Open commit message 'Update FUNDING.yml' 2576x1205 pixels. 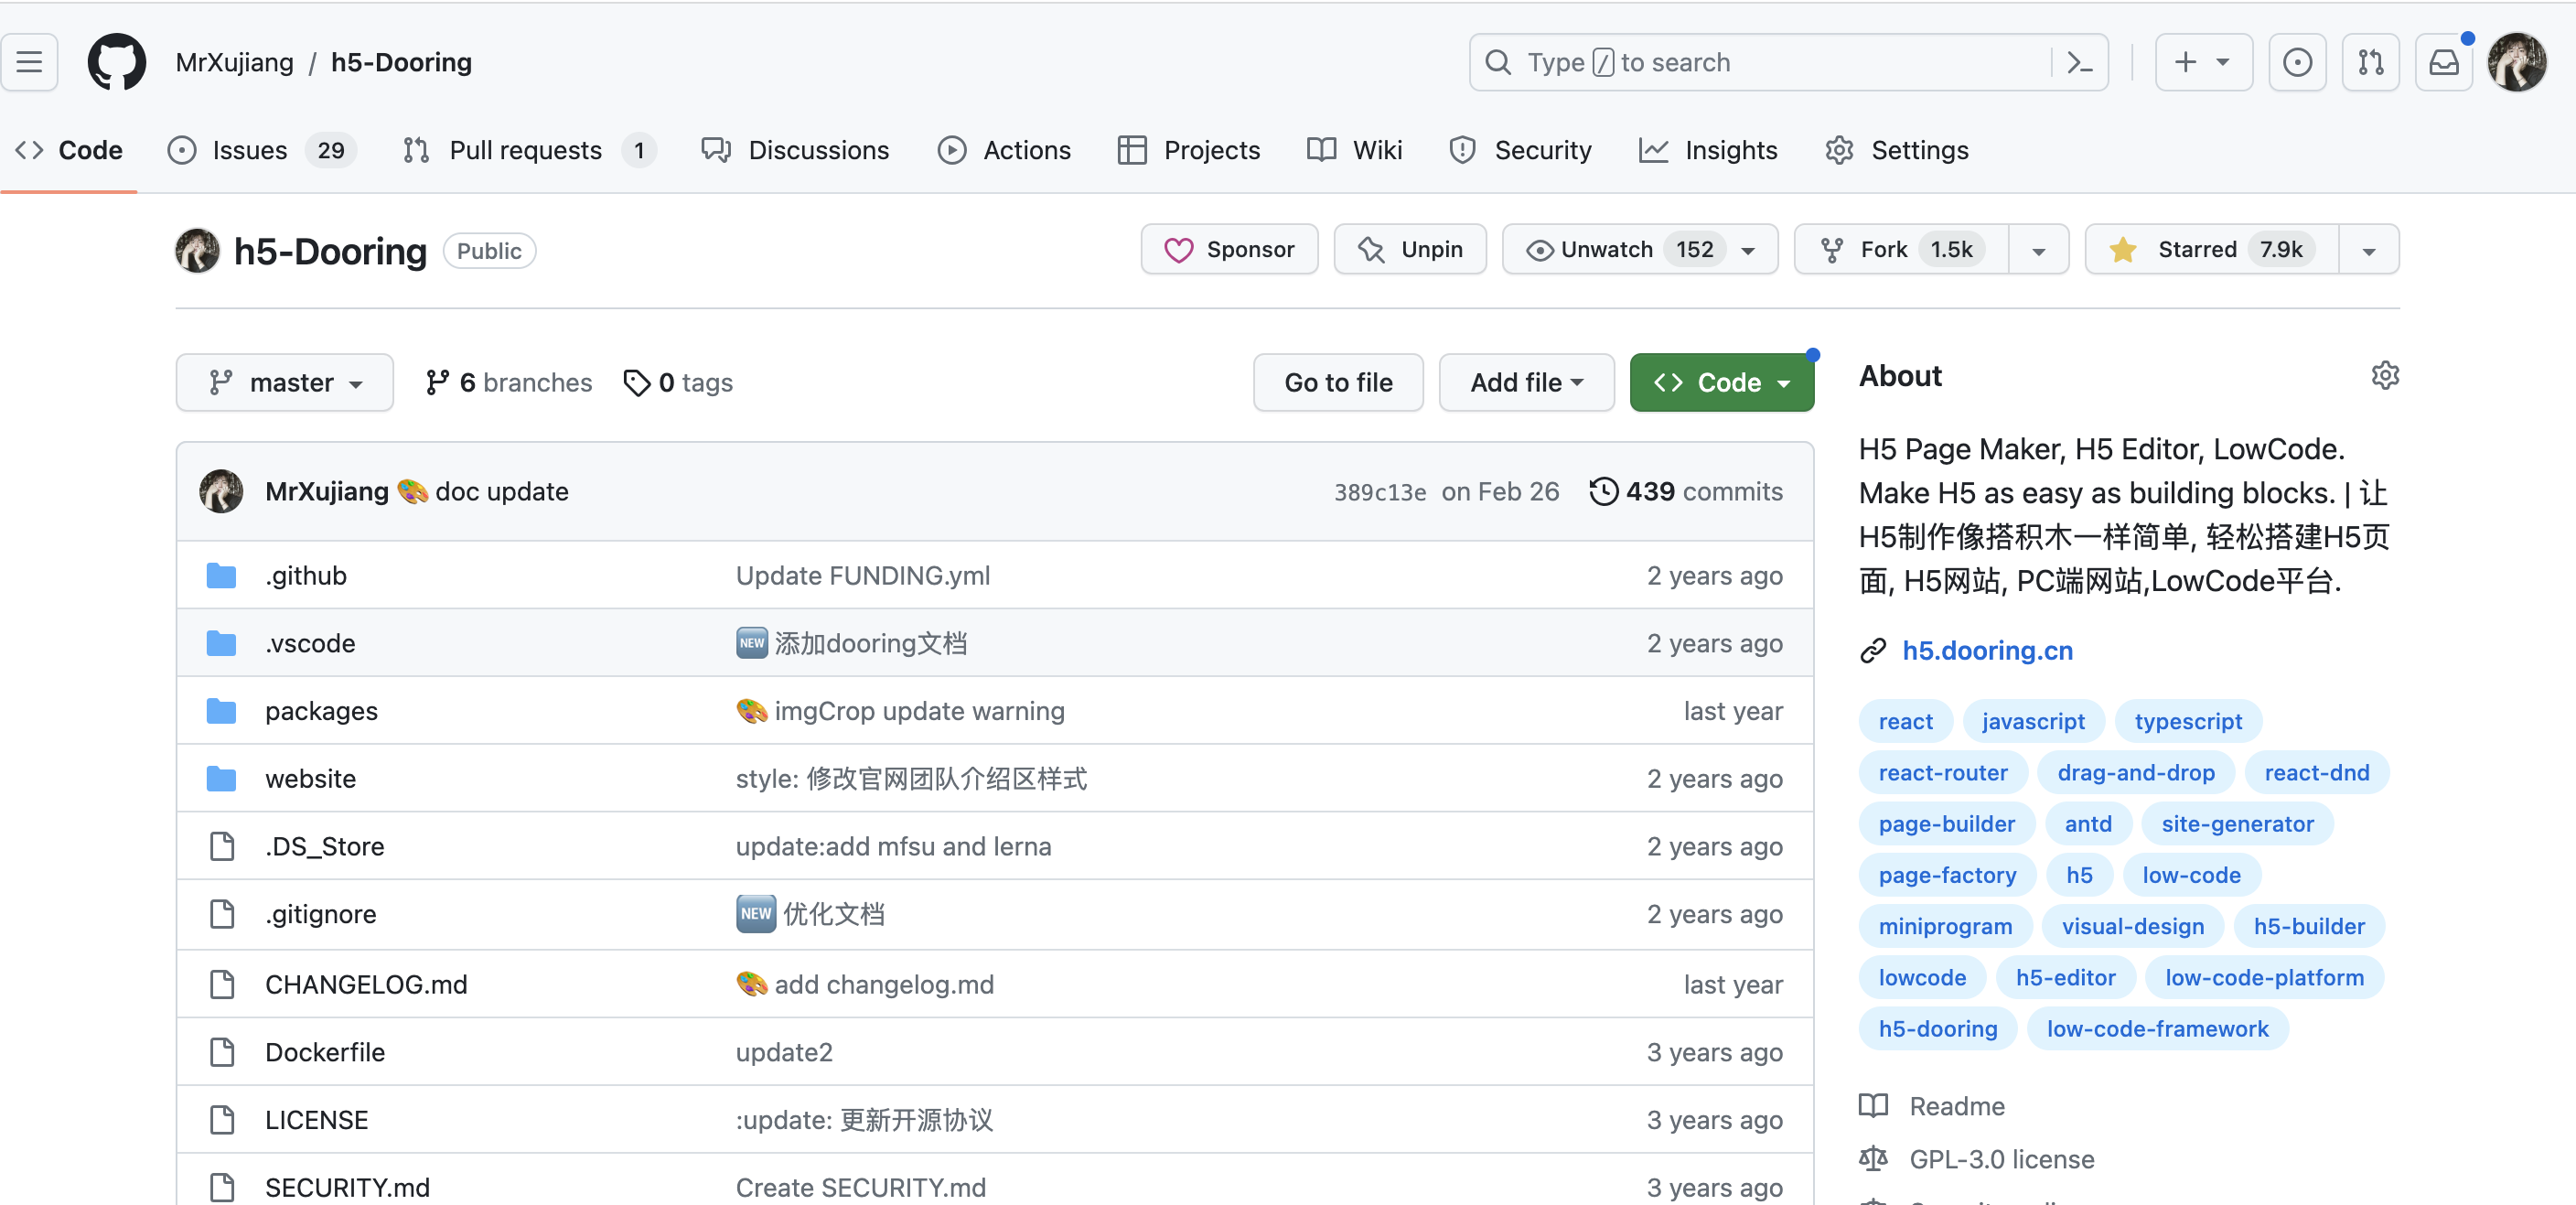[863, 576]
